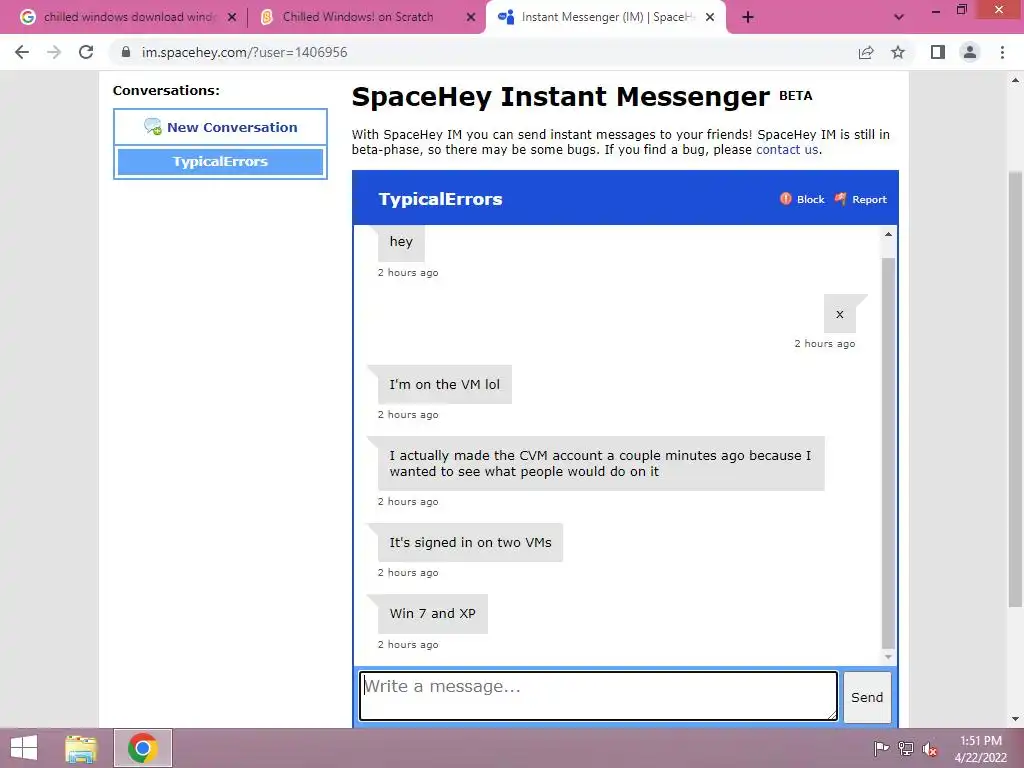Open the browser side panel
The width and height of the screenshot is (1024, 768).
click(x=938, y=52)
